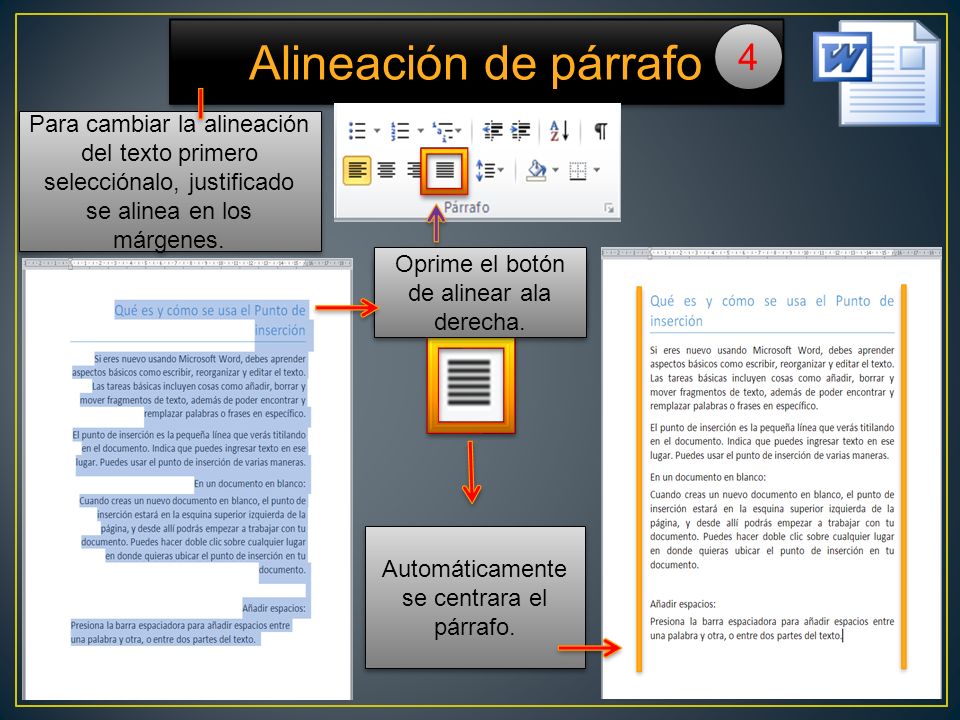Image resolution: width=960 pixels, height=720 pixels.
Task: Open the Borders dropdown arrow
Action: [x=597, y=170]
